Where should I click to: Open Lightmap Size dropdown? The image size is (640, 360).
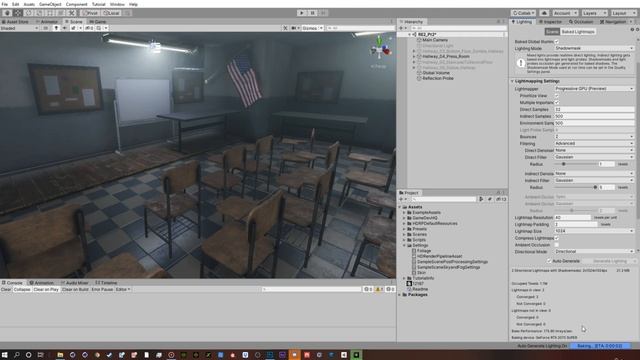(x=594, y=231)
